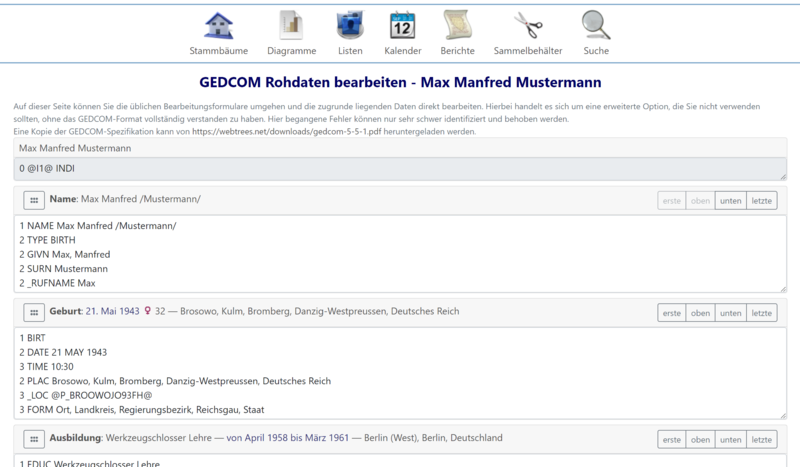This screenshot has height=467, width=800.
Task: Move Name block with 'unten' button
Action: [730, 201]
